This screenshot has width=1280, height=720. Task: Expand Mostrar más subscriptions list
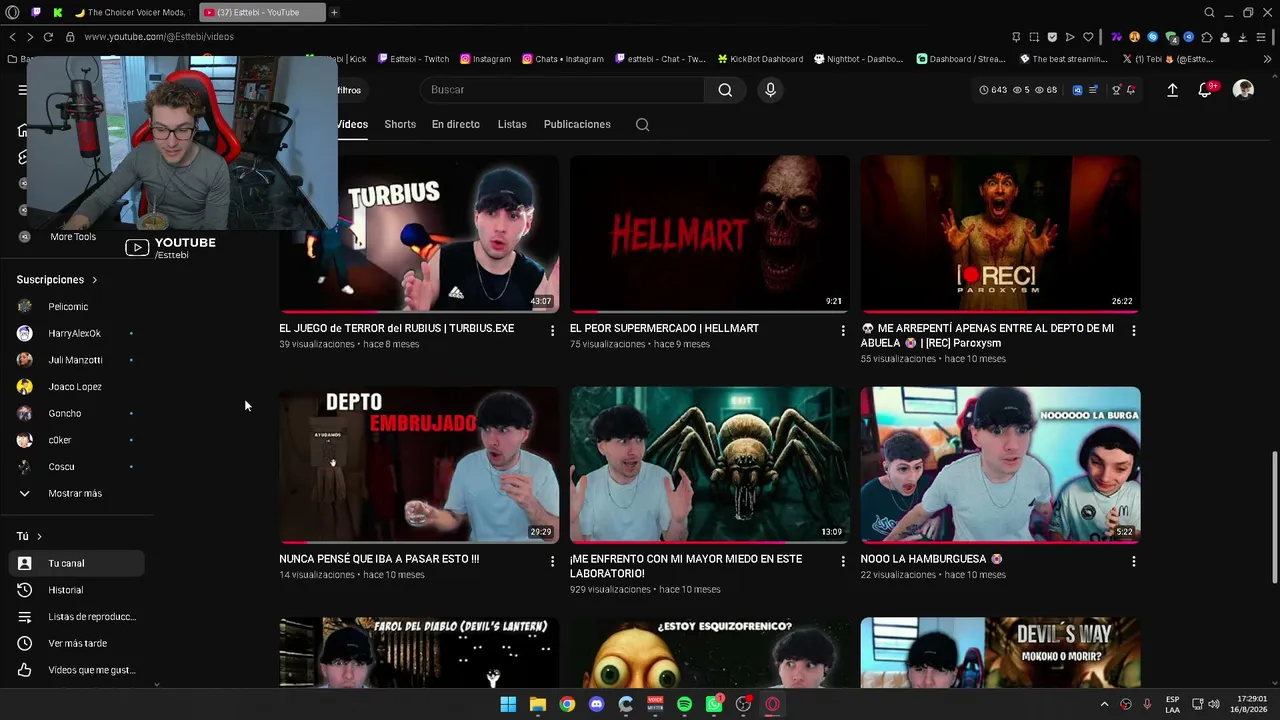tap(75, 493)
